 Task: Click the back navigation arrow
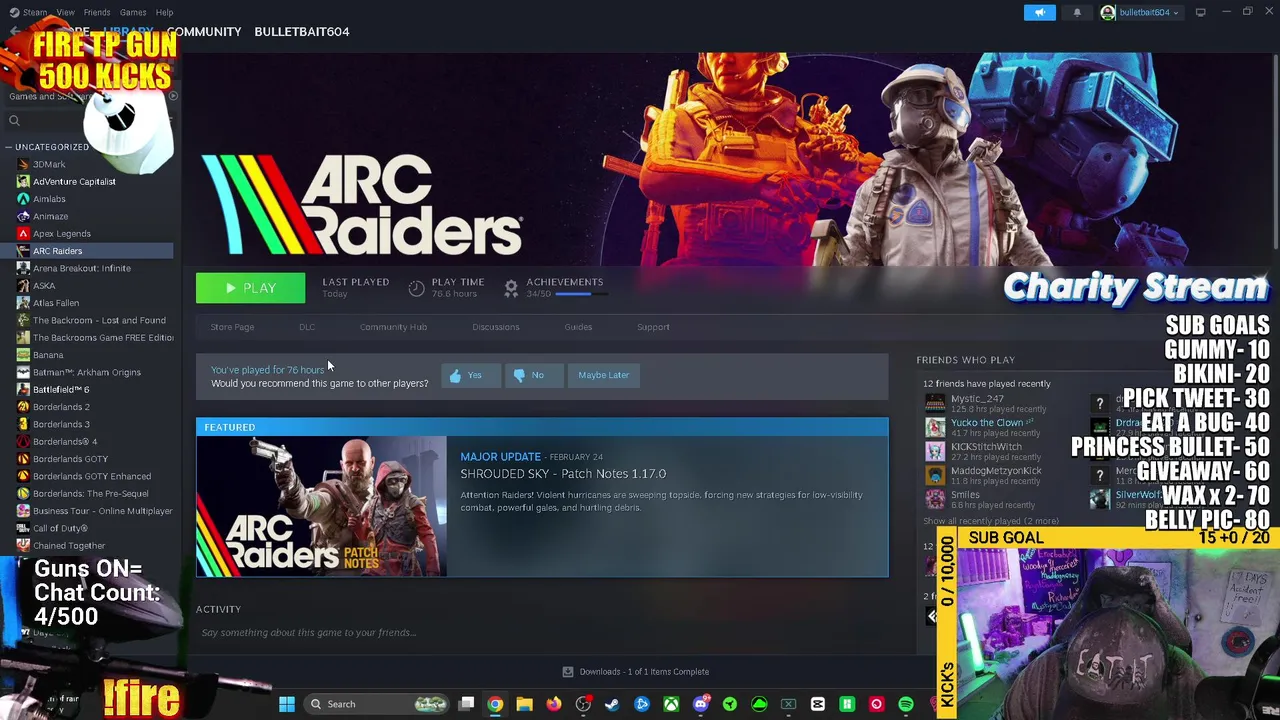pyautogui.click(x=13, y=32)
